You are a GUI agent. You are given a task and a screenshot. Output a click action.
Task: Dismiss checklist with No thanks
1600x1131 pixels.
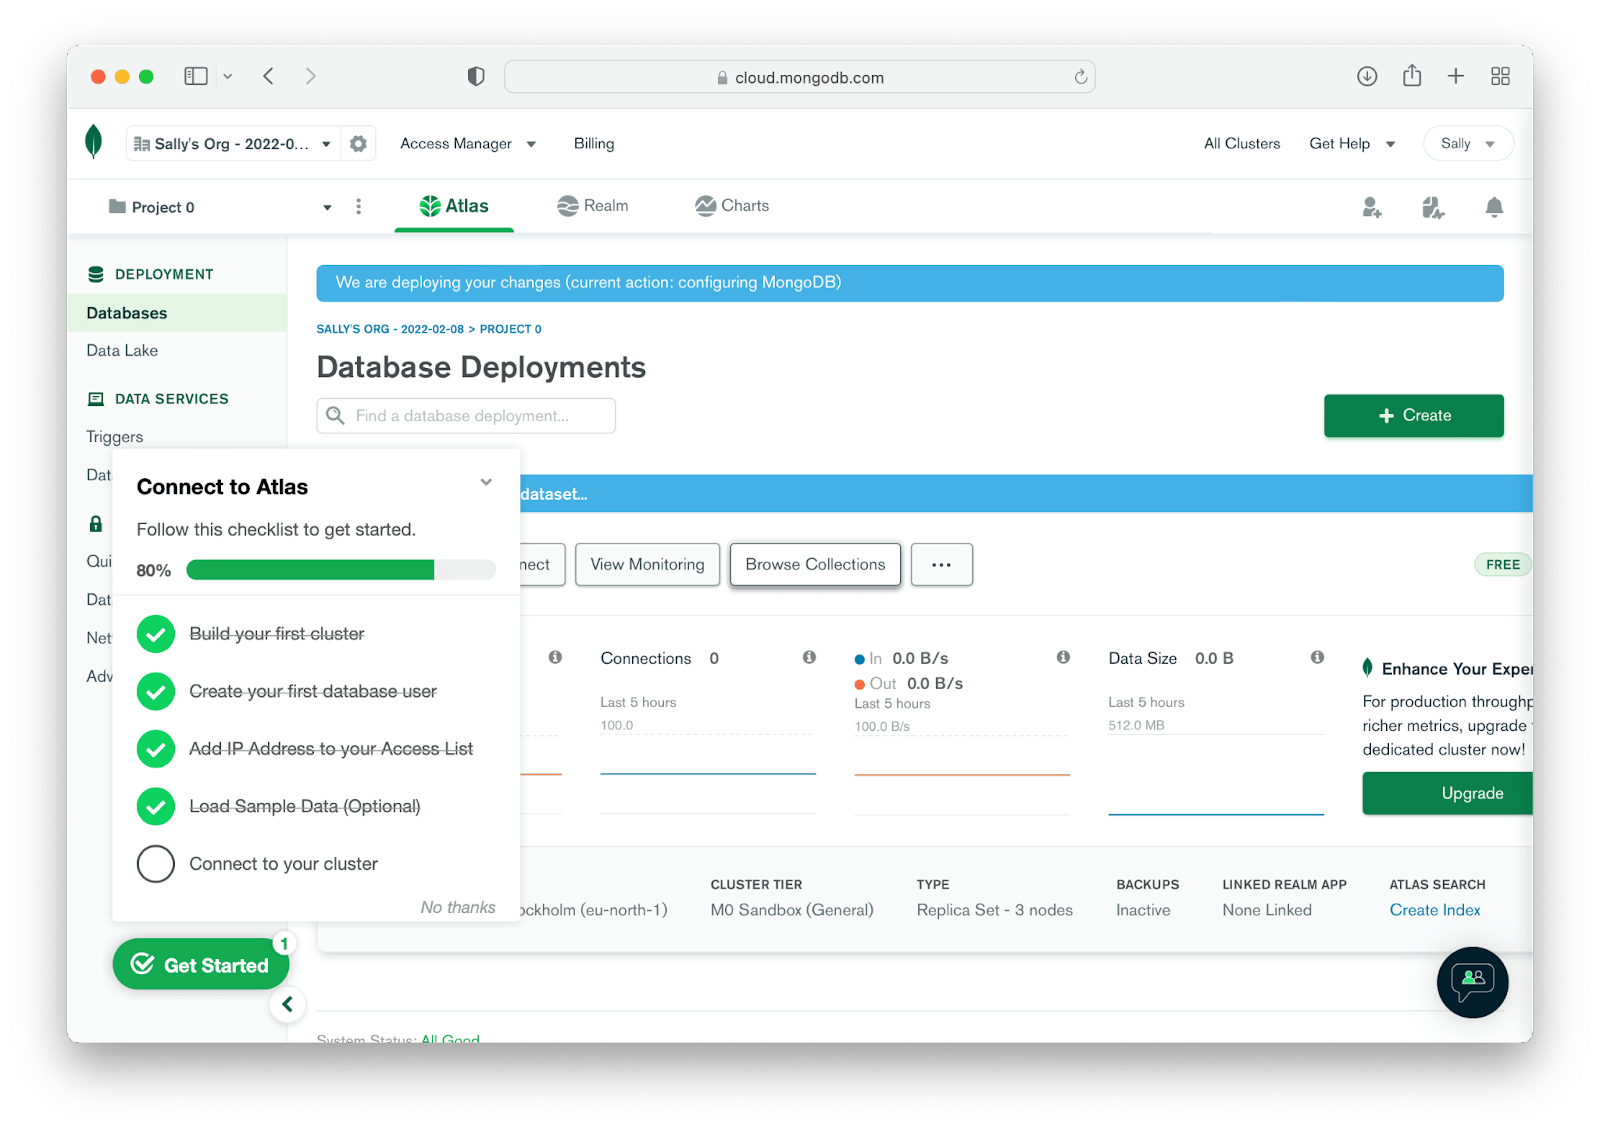pyautogui.click(x=458, y=907)
